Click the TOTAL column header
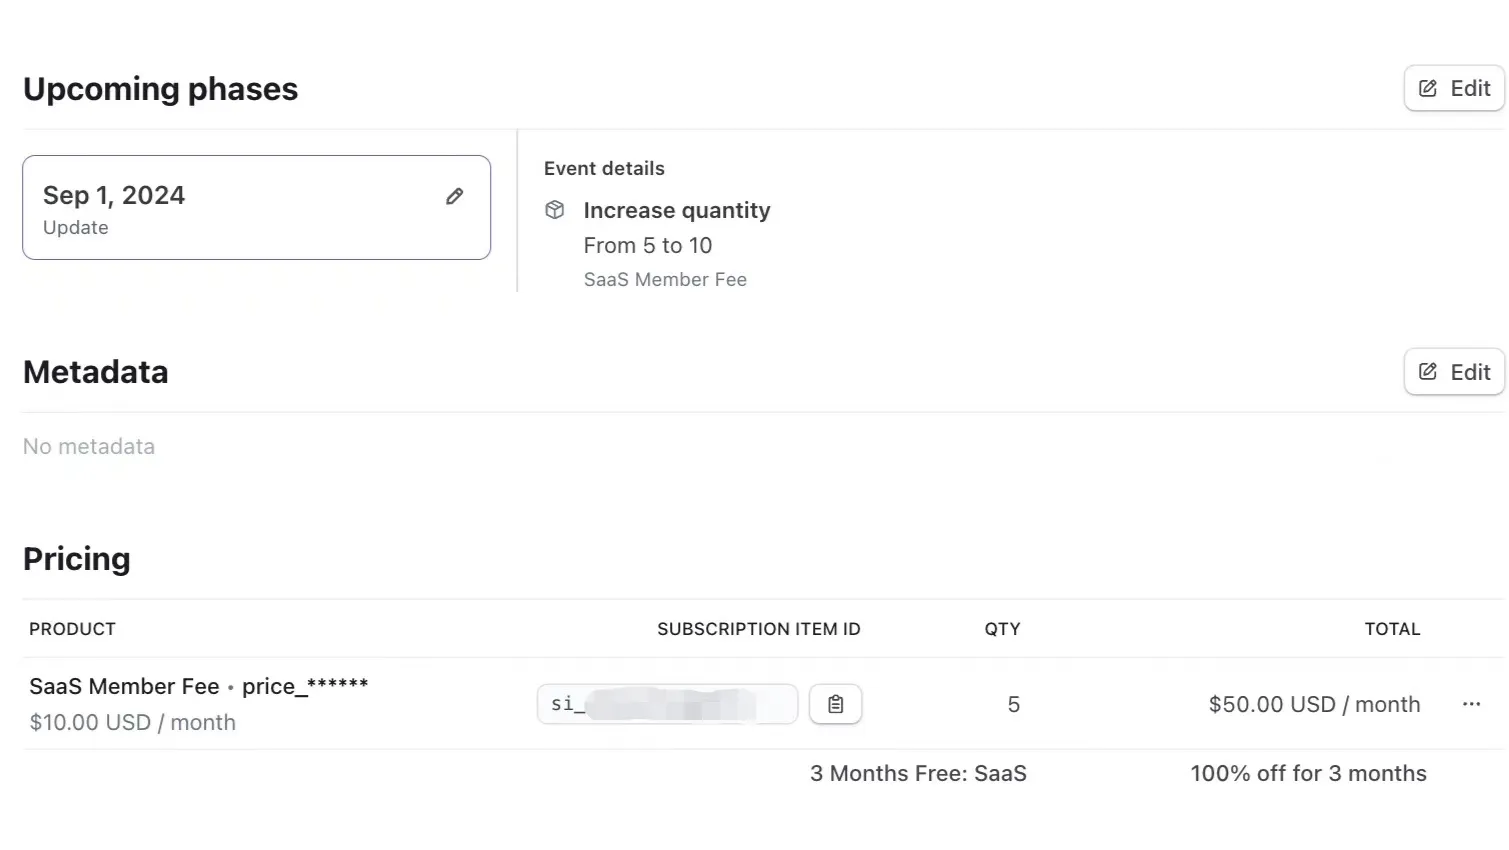This screenshot has width=1509, height=850. tap(1392, 629)
